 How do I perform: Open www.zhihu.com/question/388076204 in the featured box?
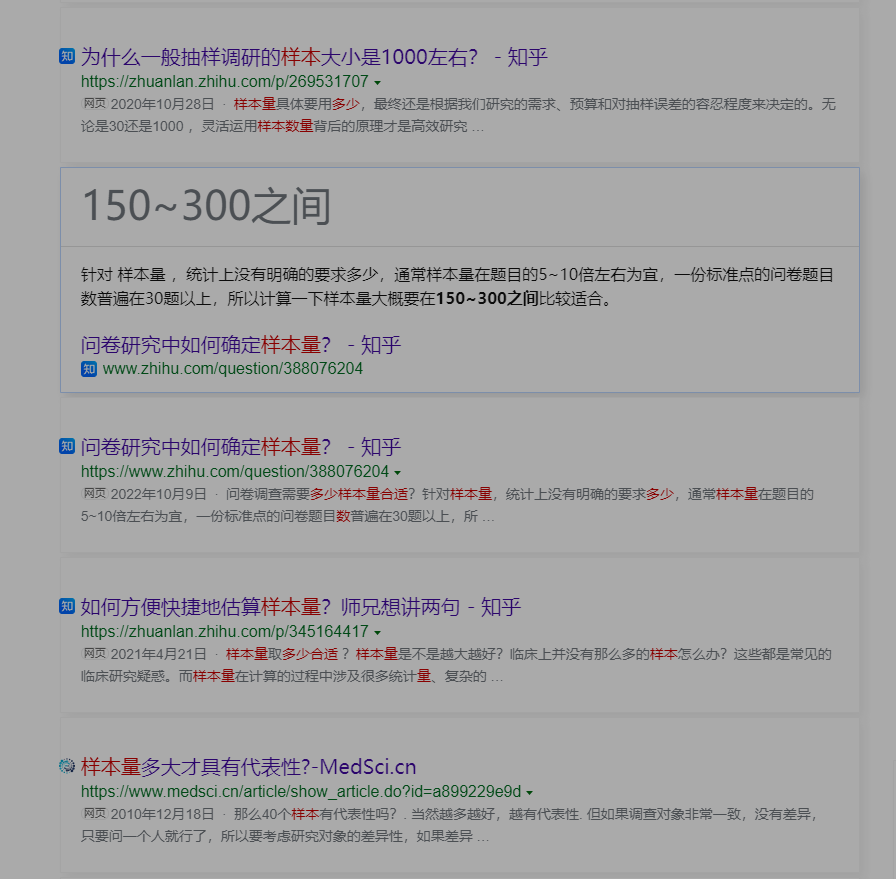tap(233, 369)
